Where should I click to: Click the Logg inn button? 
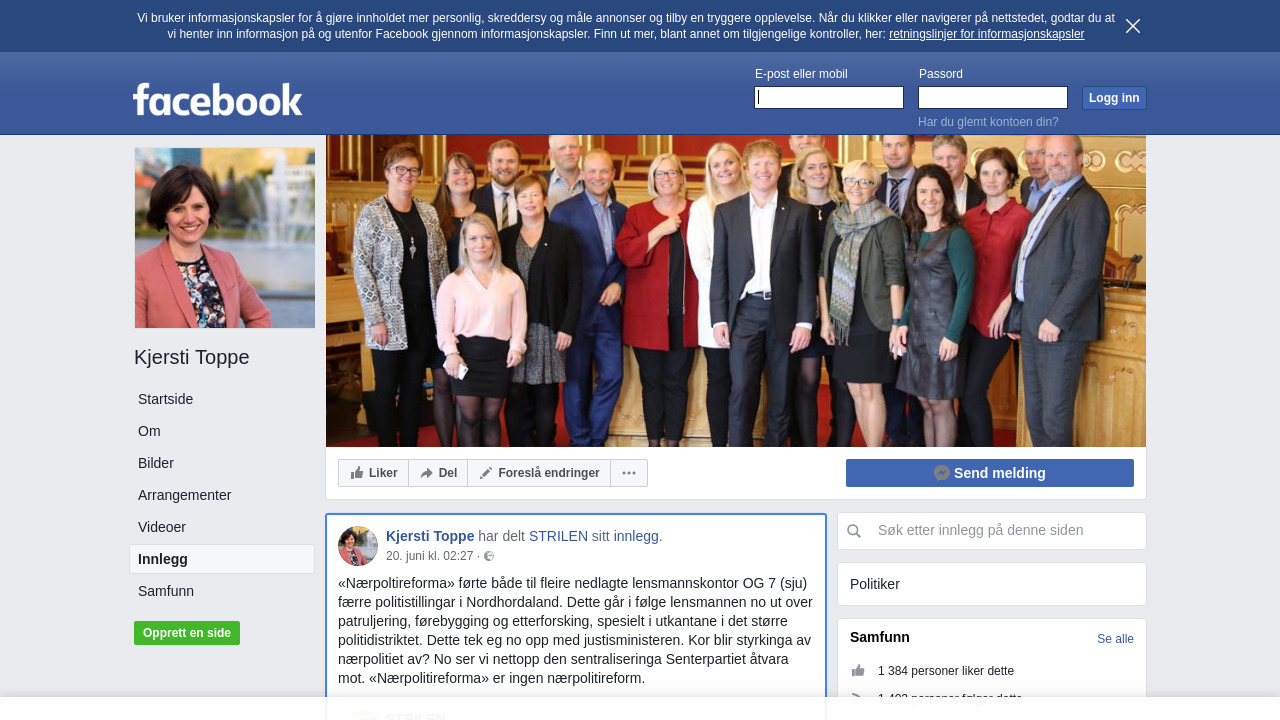(1114, 98)
